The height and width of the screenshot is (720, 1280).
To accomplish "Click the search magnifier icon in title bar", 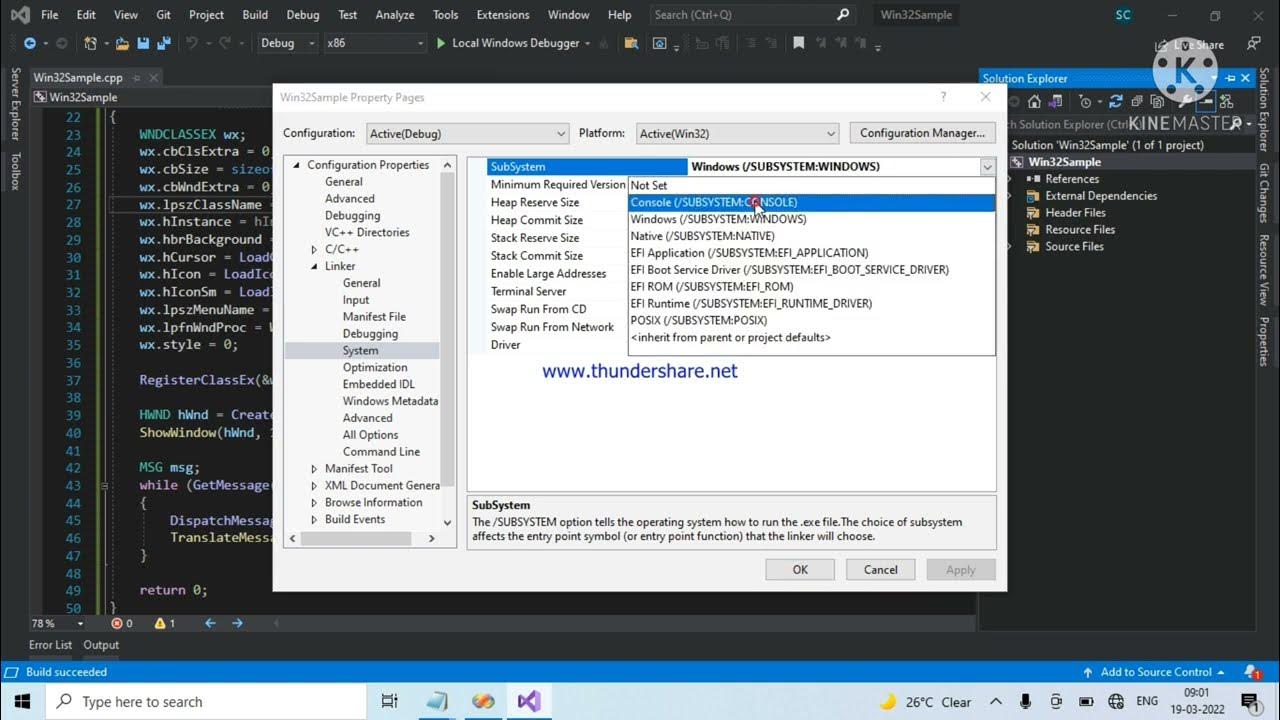I will tap(843, 15).
